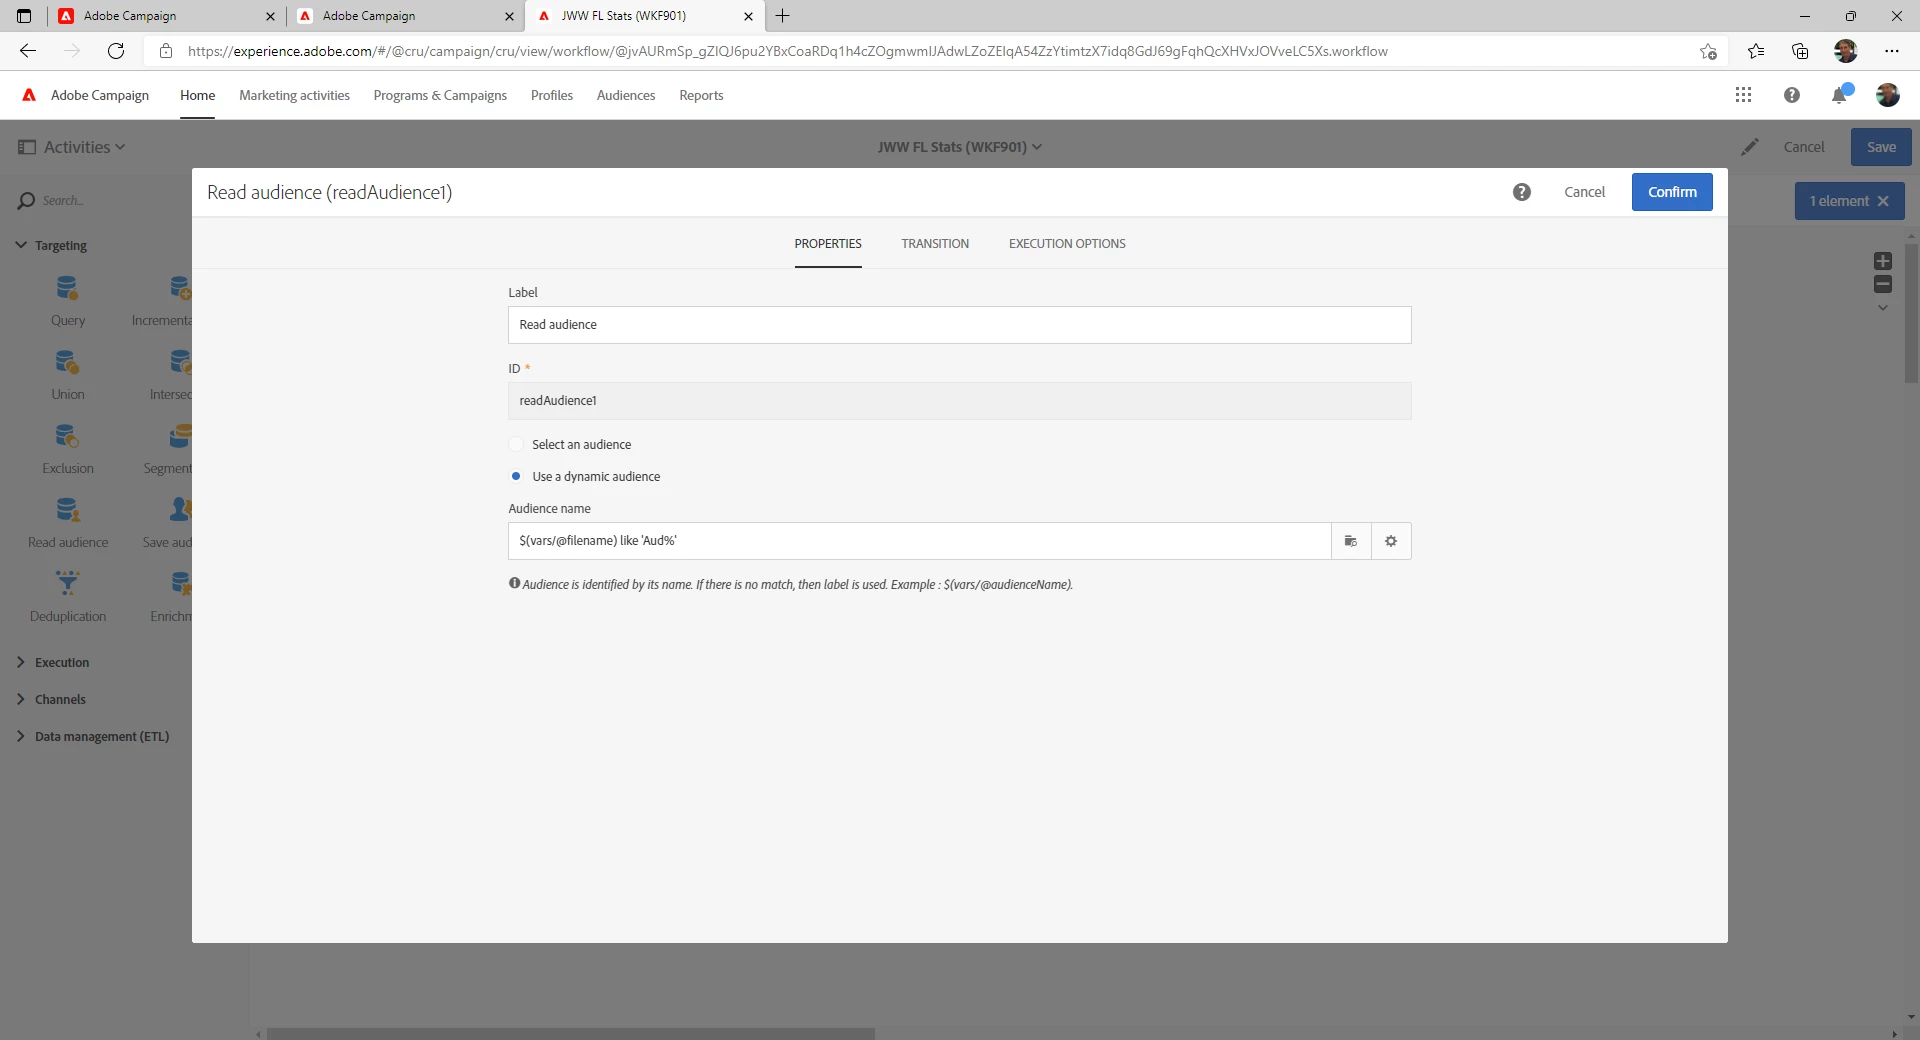Image resolution: width=1920 pixels, height=1040 pixels.
Task: Open the PROPERTIES tab
Action: (x=828, y=244)
